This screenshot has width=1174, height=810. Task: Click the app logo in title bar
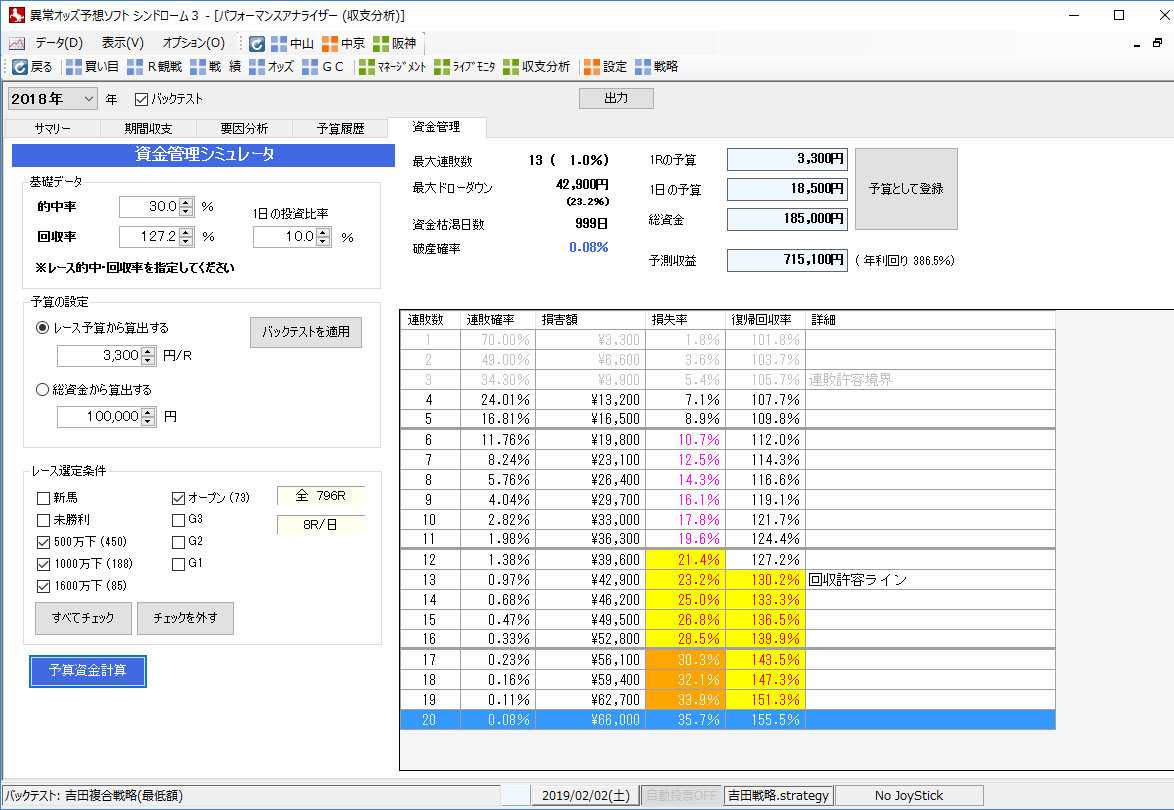16,14
